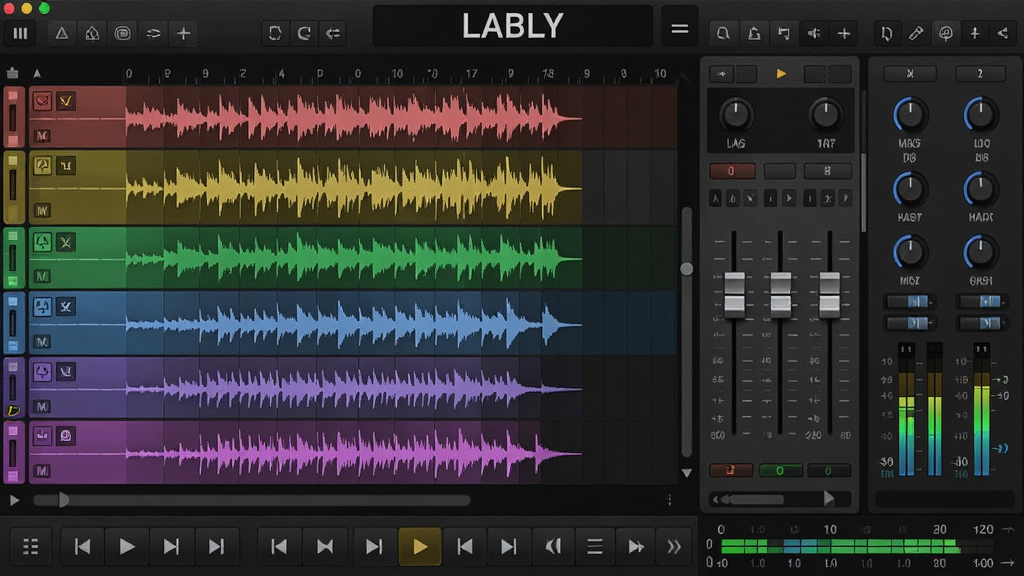Expand timeline with triangle above track list
1024x576 pixels.
pos(37,73)
